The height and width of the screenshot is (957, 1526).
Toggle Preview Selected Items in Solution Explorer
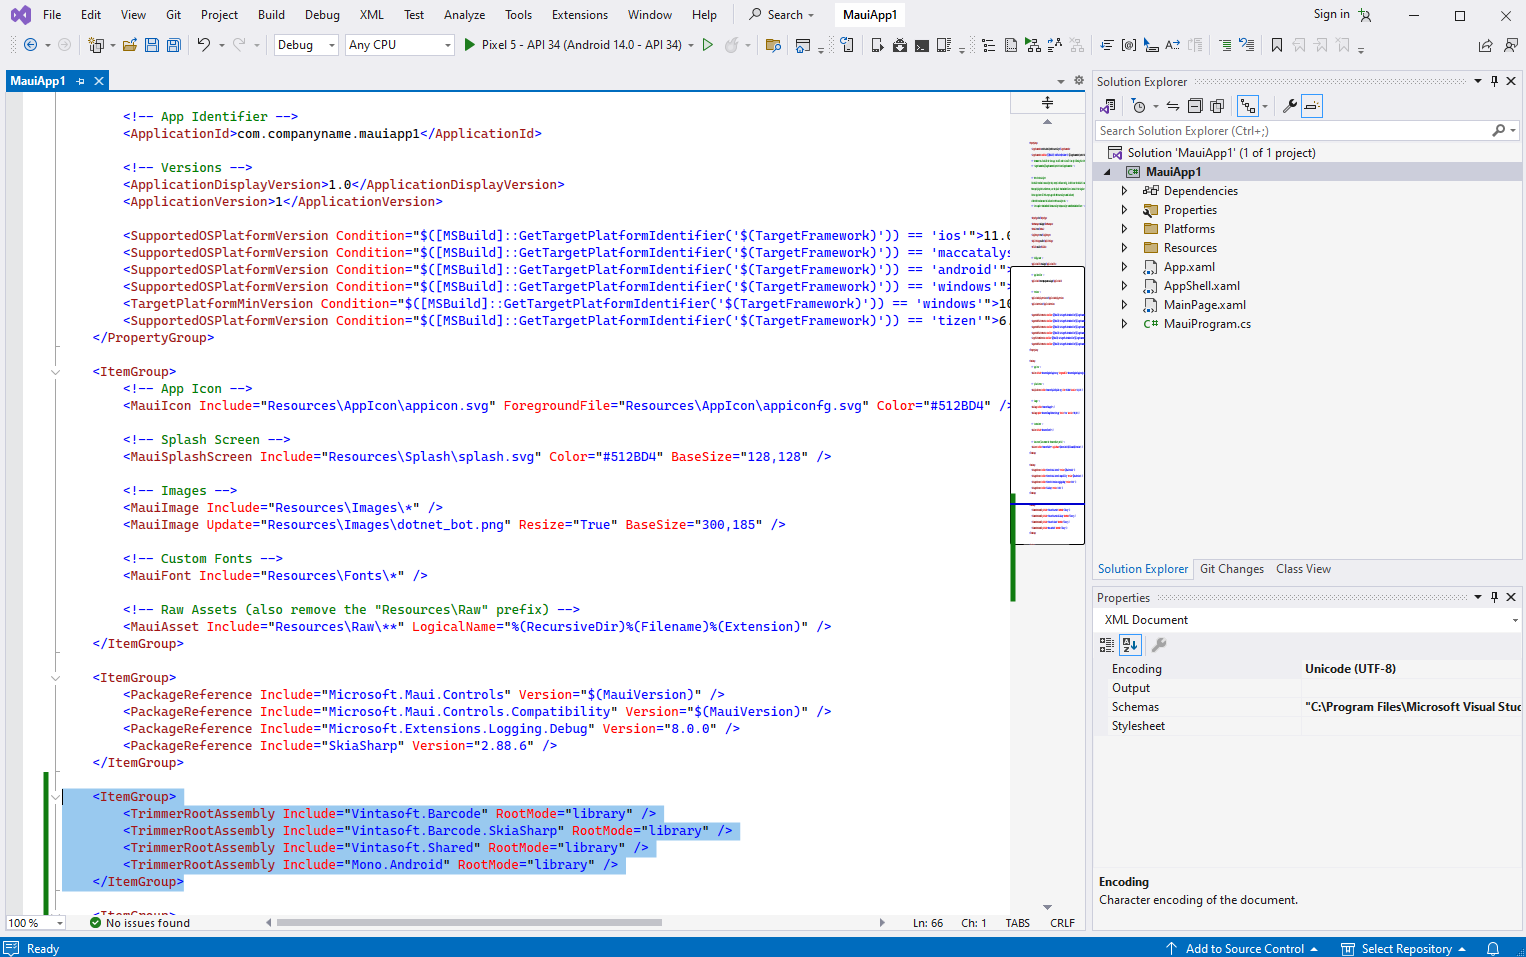(1312, 106)
